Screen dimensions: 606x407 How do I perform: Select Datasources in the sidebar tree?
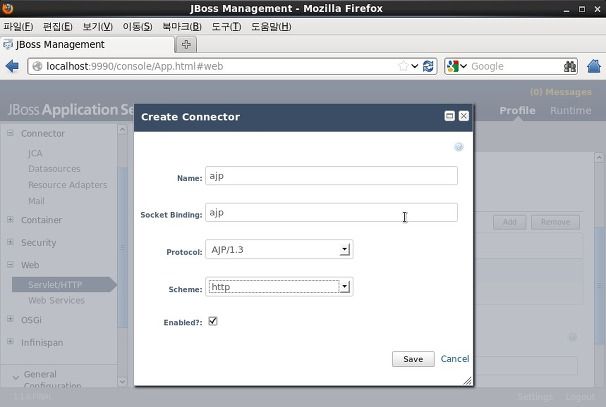click(54, 169)
